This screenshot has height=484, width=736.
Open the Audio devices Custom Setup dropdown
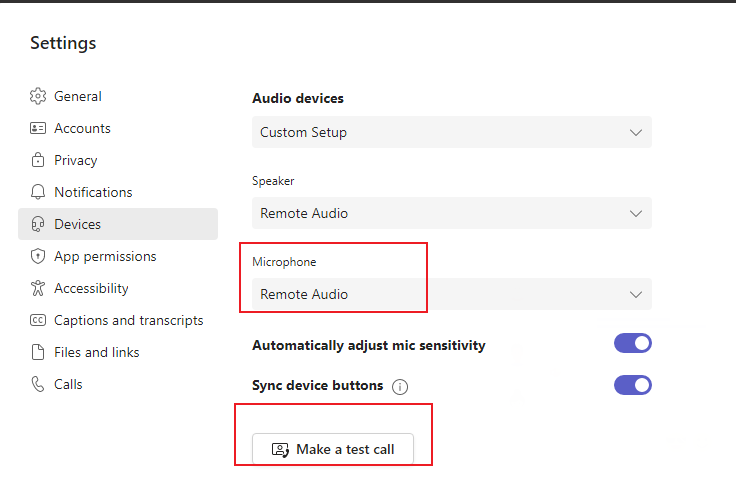coord(451,132)
